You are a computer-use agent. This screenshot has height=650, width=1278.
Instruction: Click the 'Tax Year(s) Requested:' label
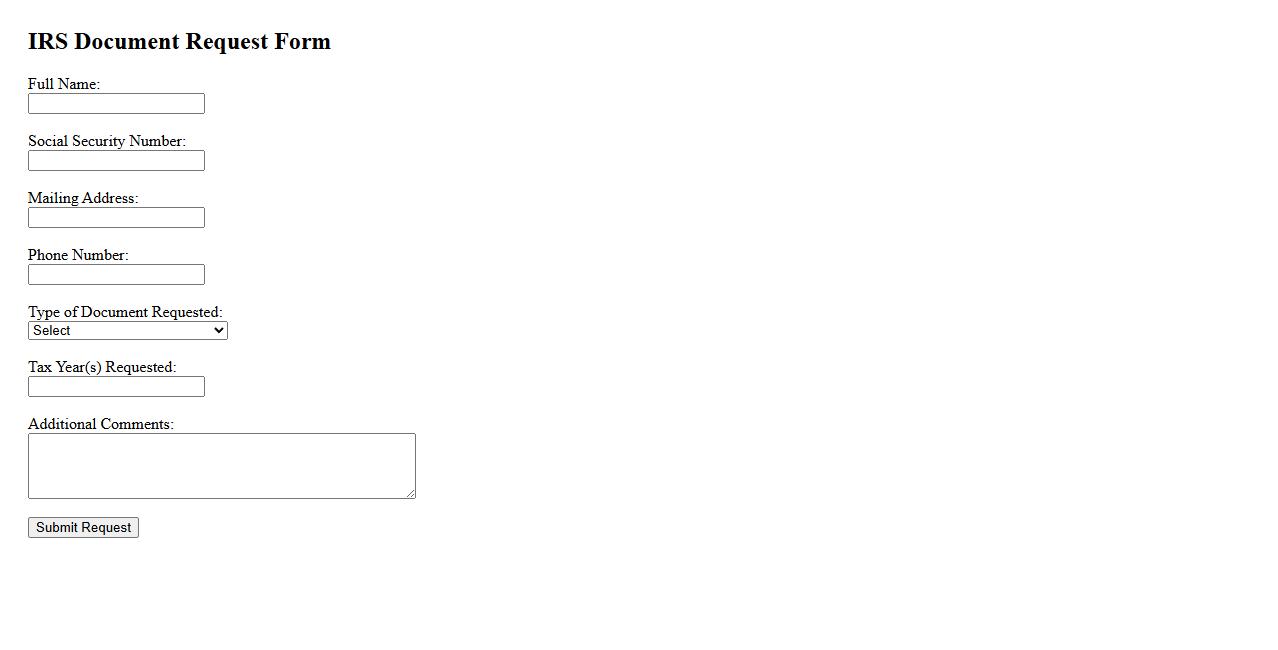102,367
